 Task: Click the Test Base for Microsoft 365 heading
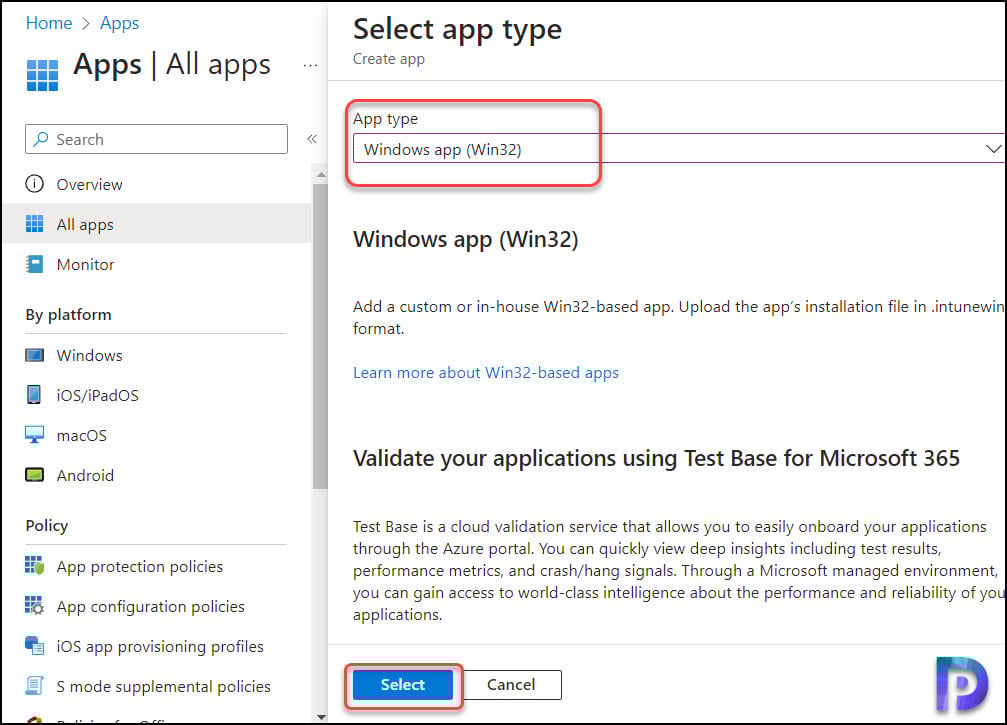coord(656,459)
